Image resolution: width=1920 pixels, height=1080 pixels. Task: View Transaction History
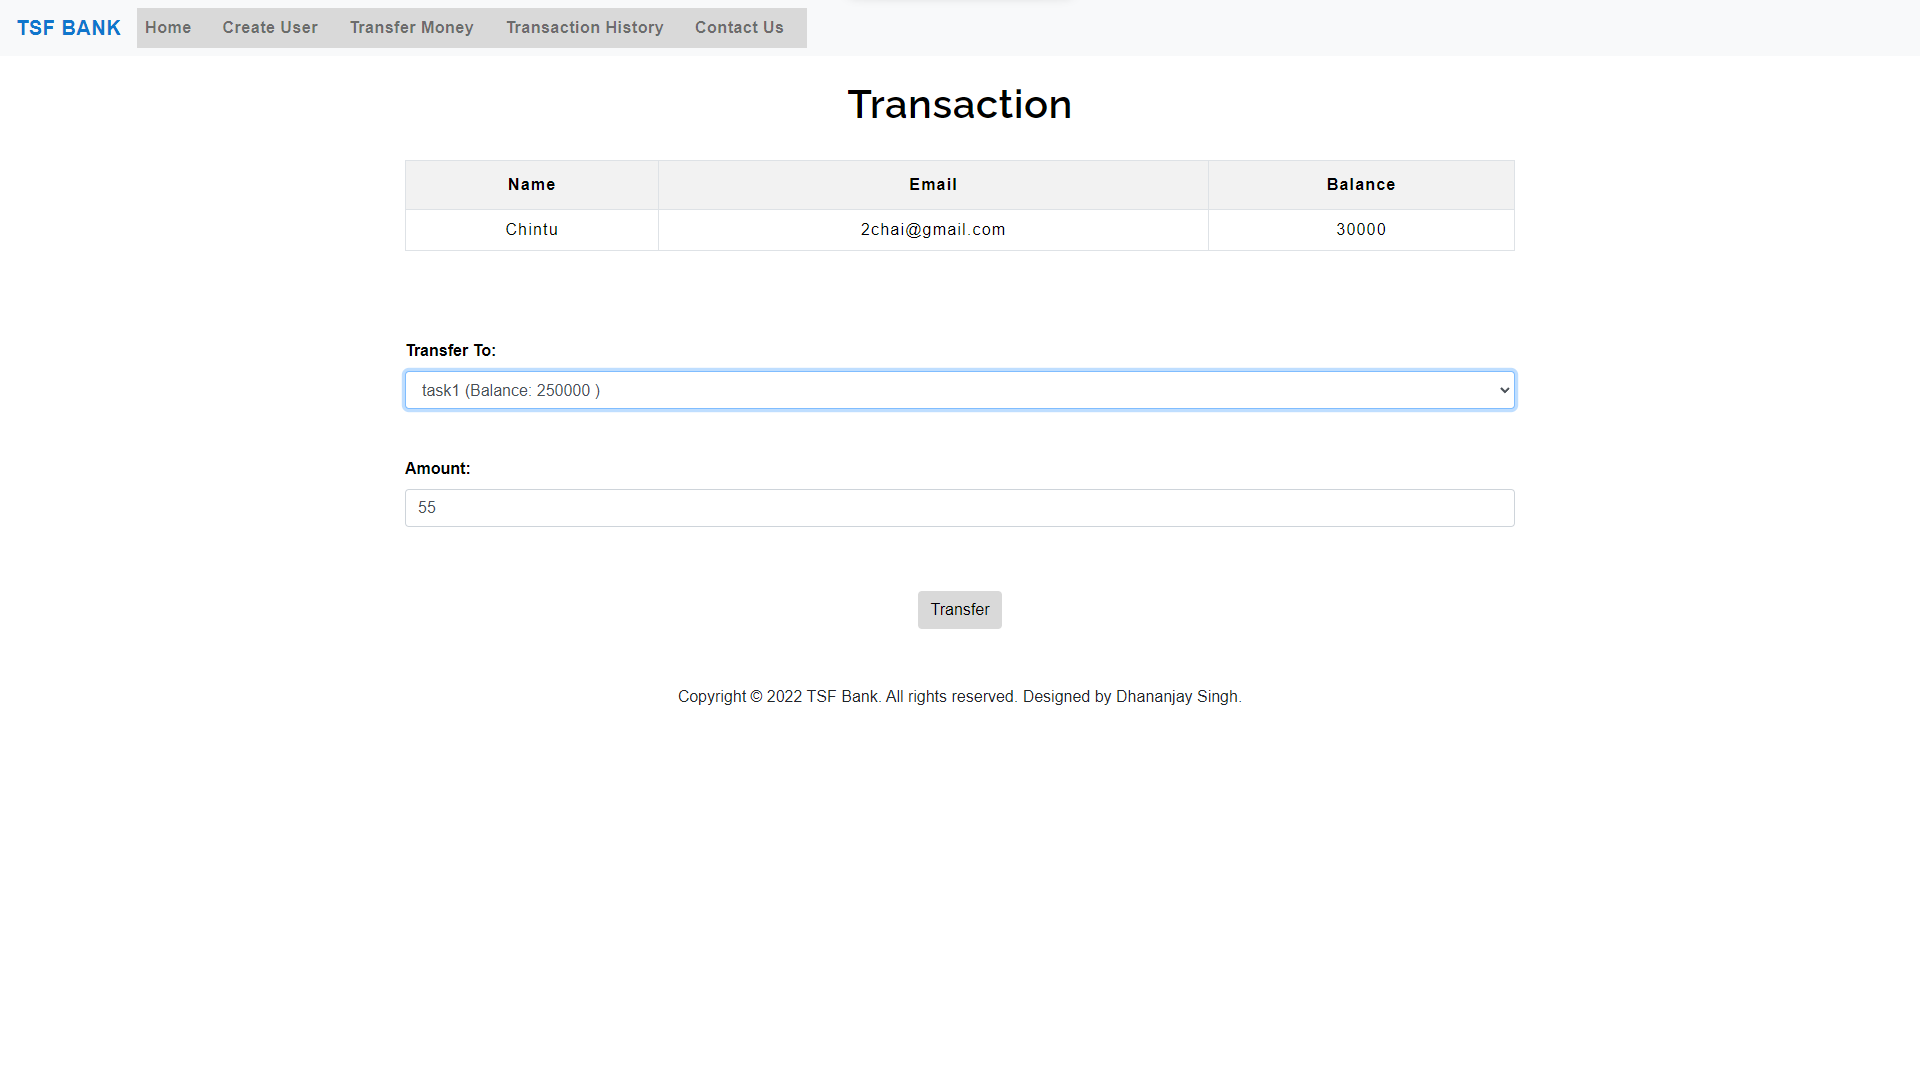pyautogui.click(x=584, y=27)
